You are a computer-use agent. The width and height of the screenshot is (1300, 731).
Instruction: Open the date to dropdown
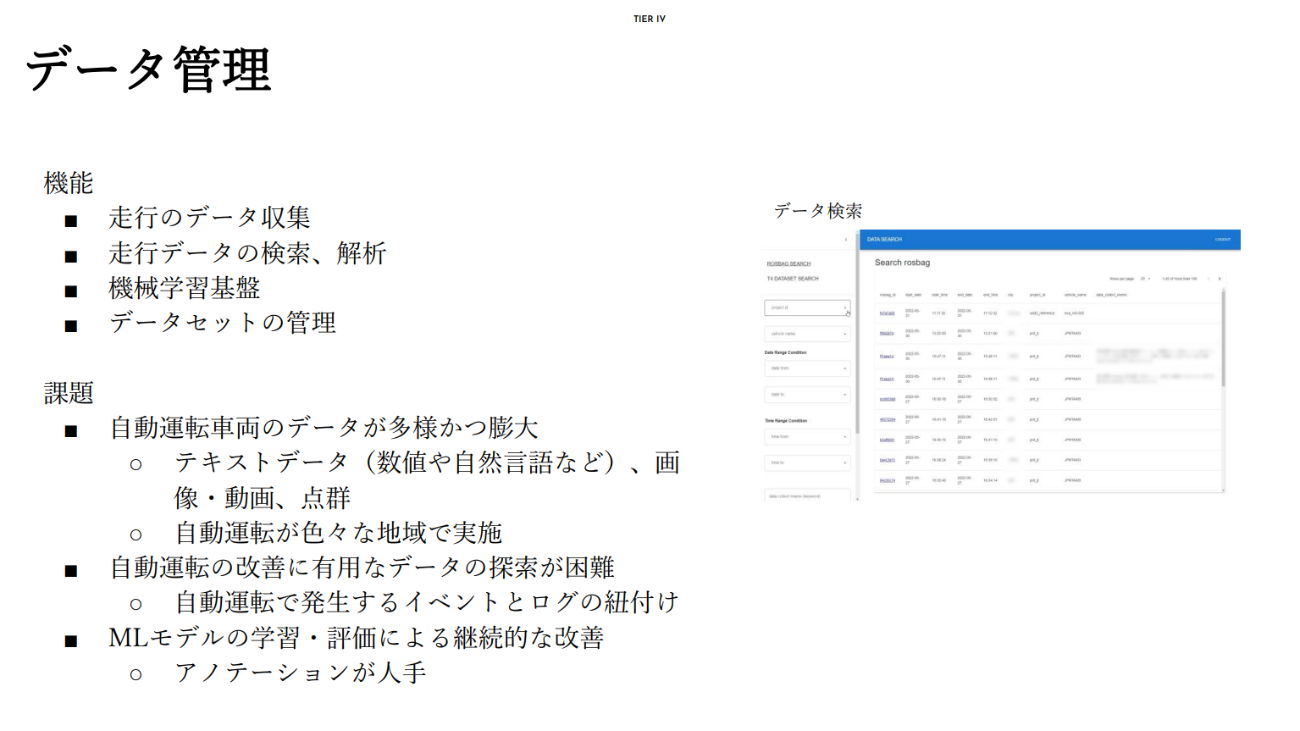pyautogui.click(x=807, y=395)
